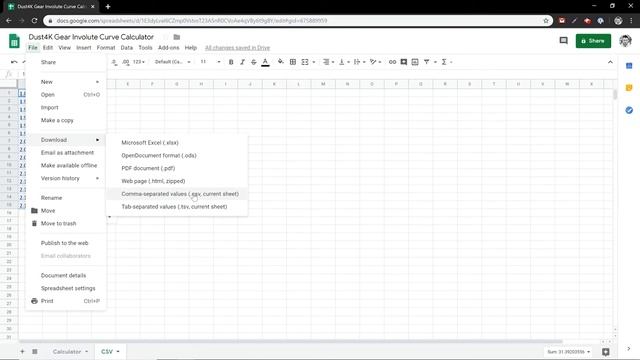640x360 pixels.
Task: Open the Insert menu
Action: tap(84, 48)
